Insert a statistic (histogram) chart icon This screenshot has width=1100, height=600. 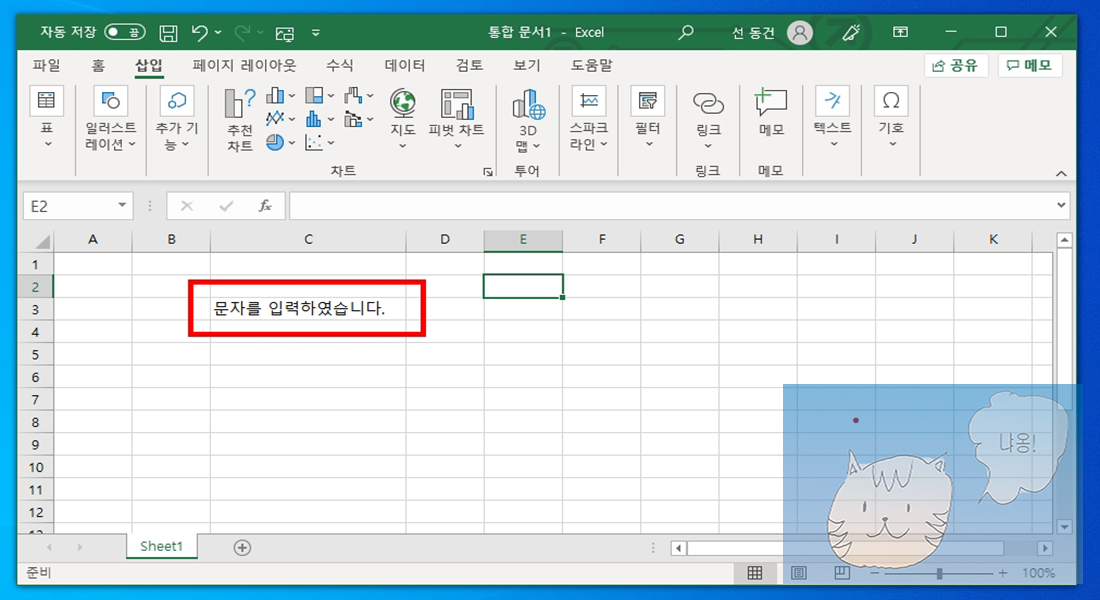click(314, 119)
